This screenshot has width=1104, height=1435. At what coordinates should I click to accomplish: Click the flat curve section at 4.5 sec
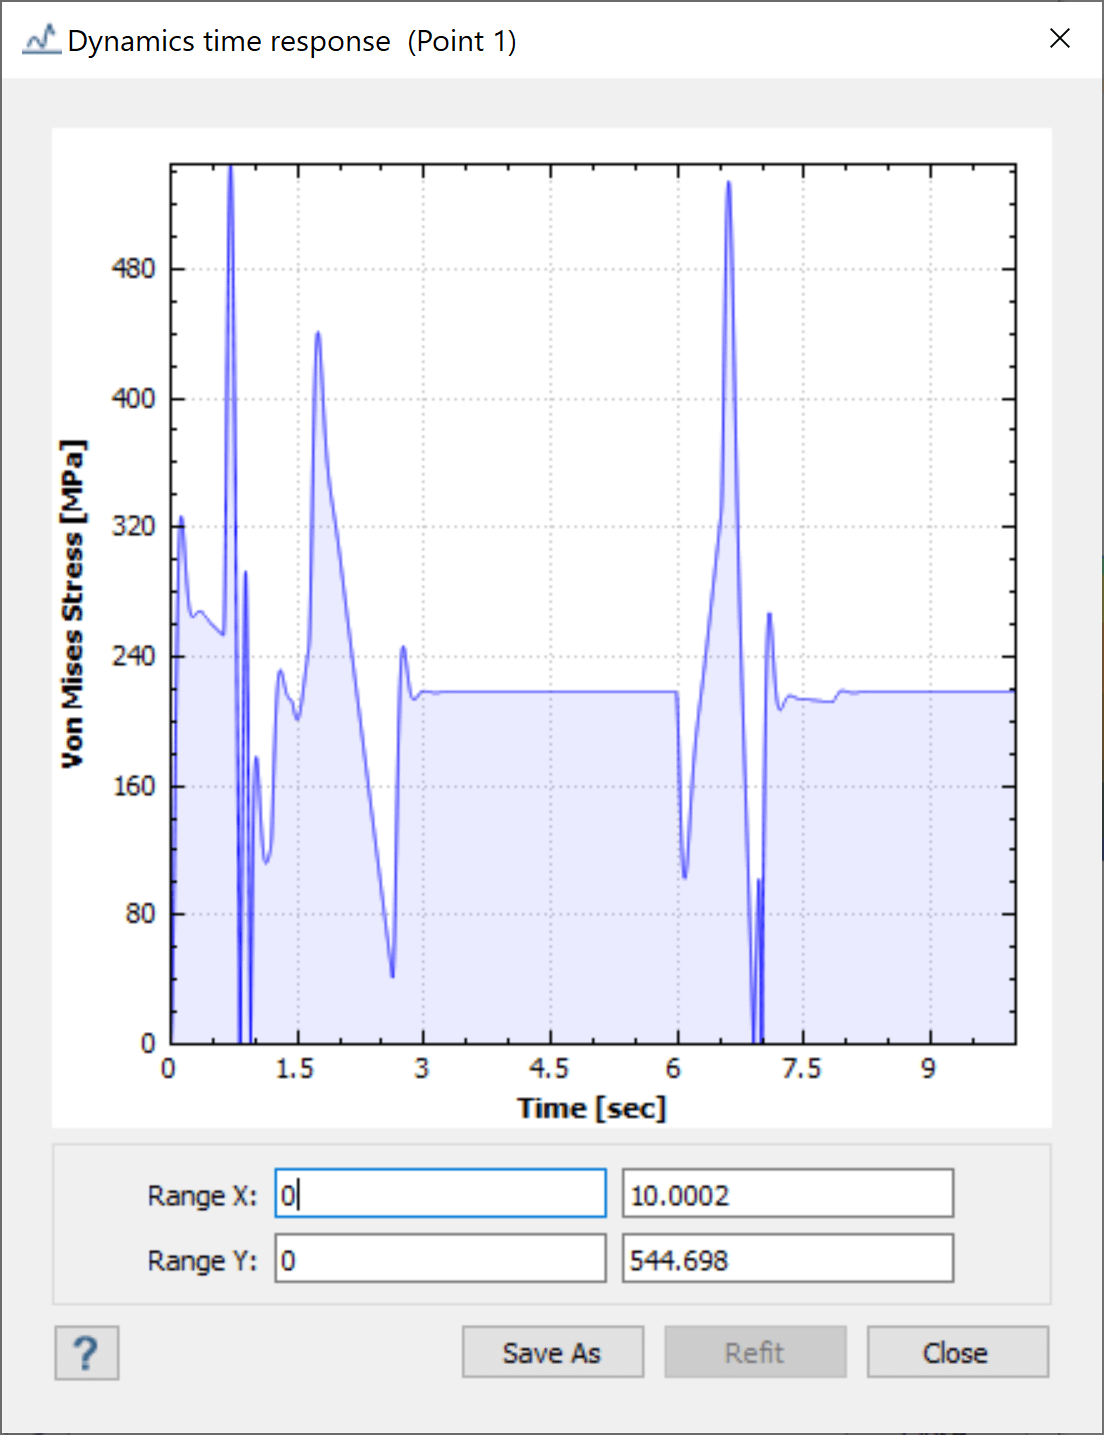(x=550, y=691)
